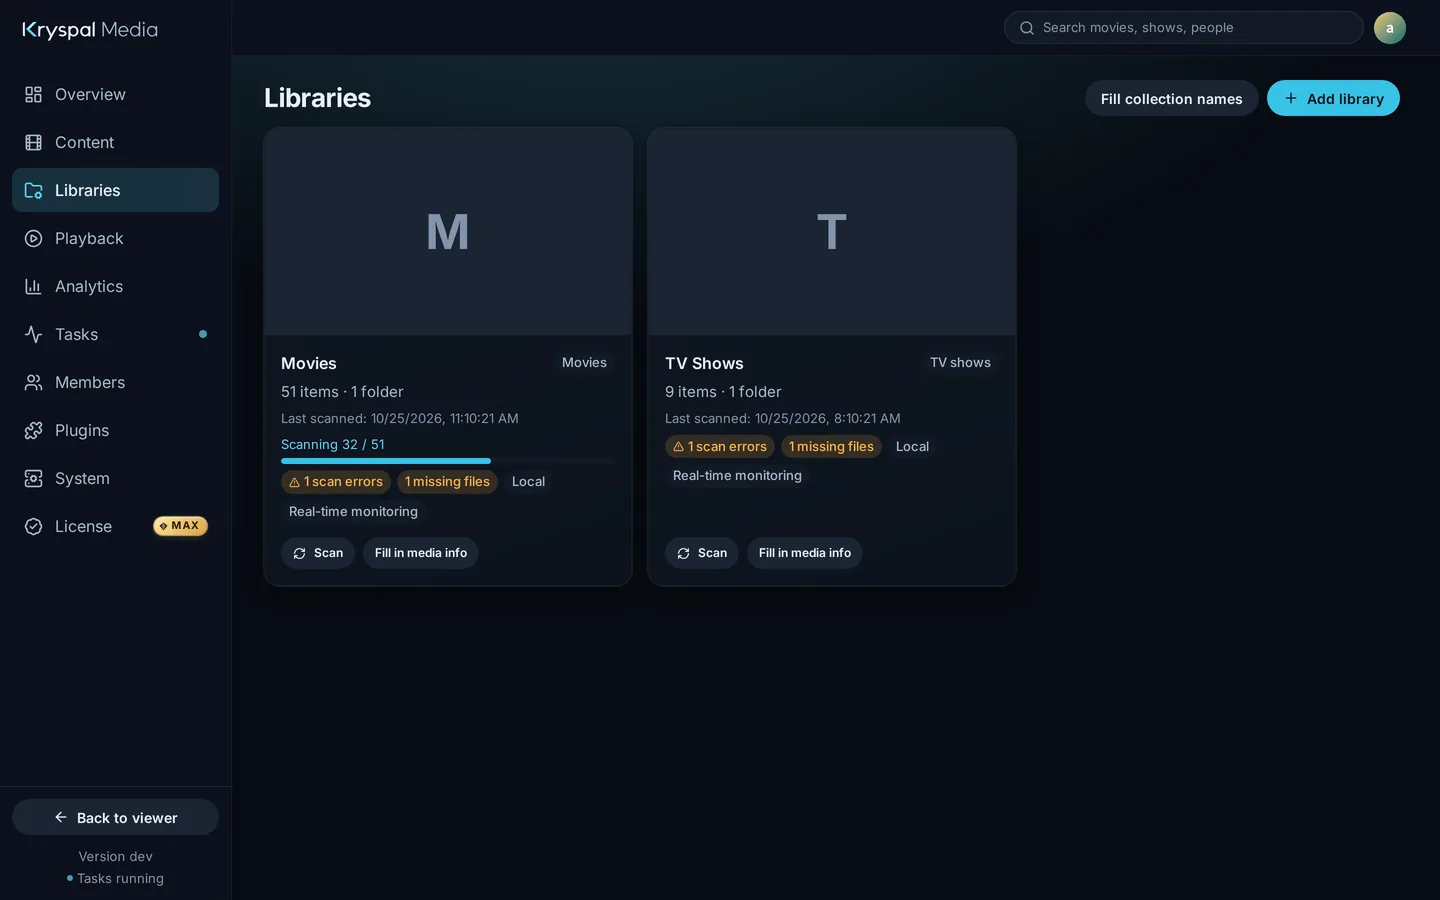Click 'Real-time monitoring' tag on Movies card
The height and width of the screenshot is (900, 1440).
pos(353,511)
